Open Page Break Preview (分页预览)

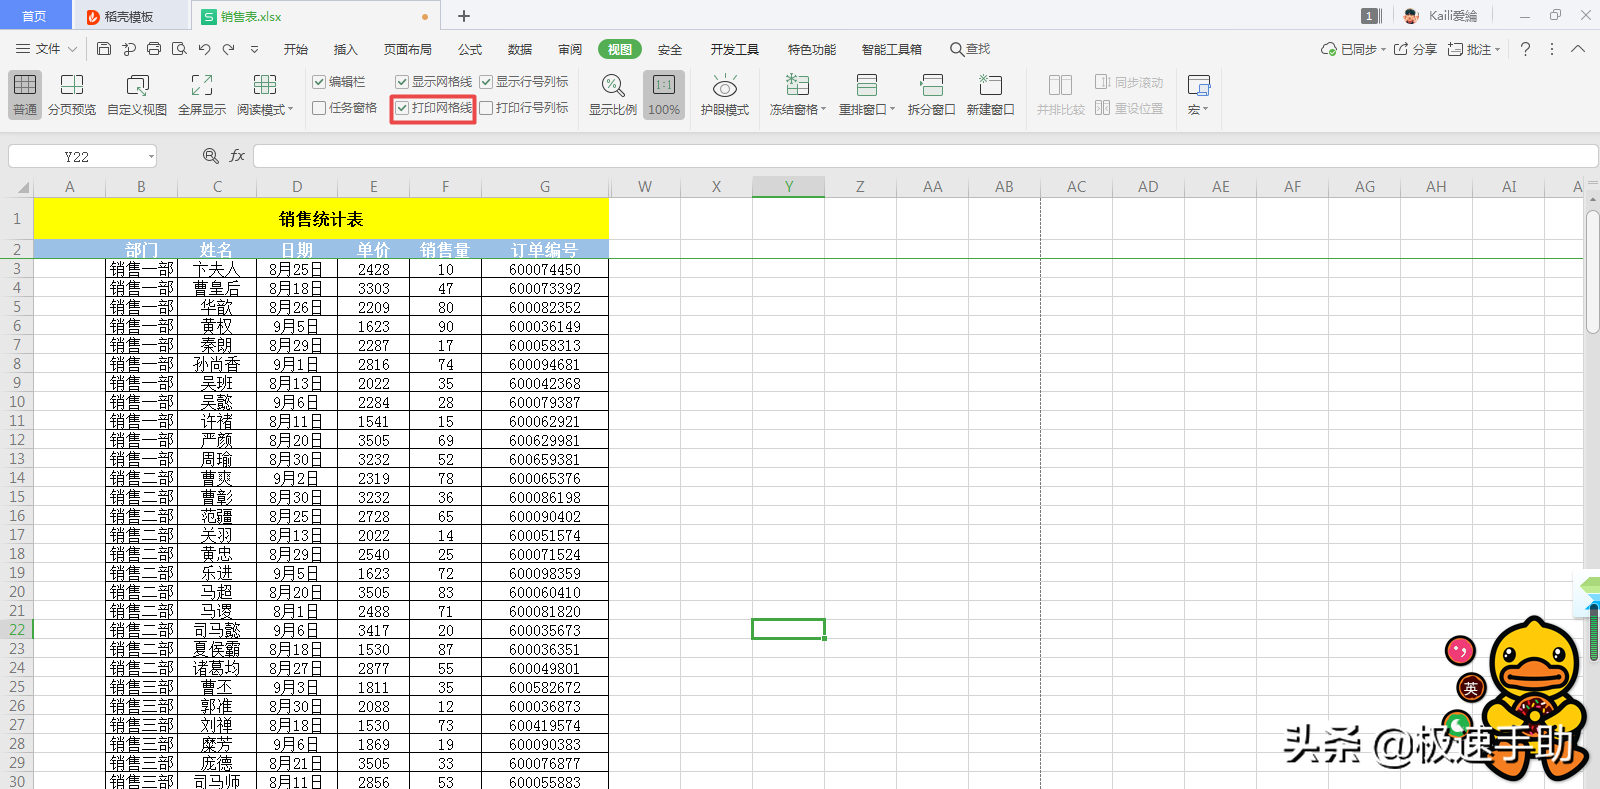point(72,95)
